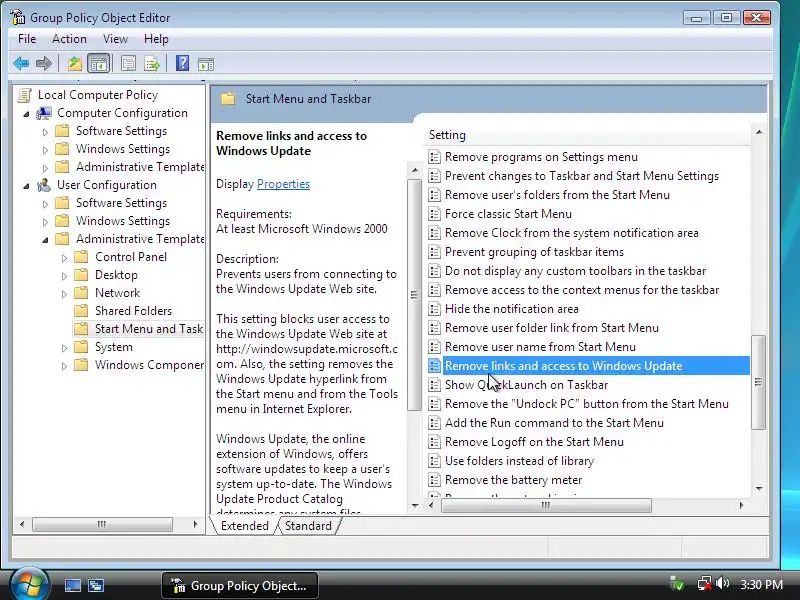Click the Setting column header
Image resolution: width=800 pixels, height=600 pixels.
(x=587, y=135)
